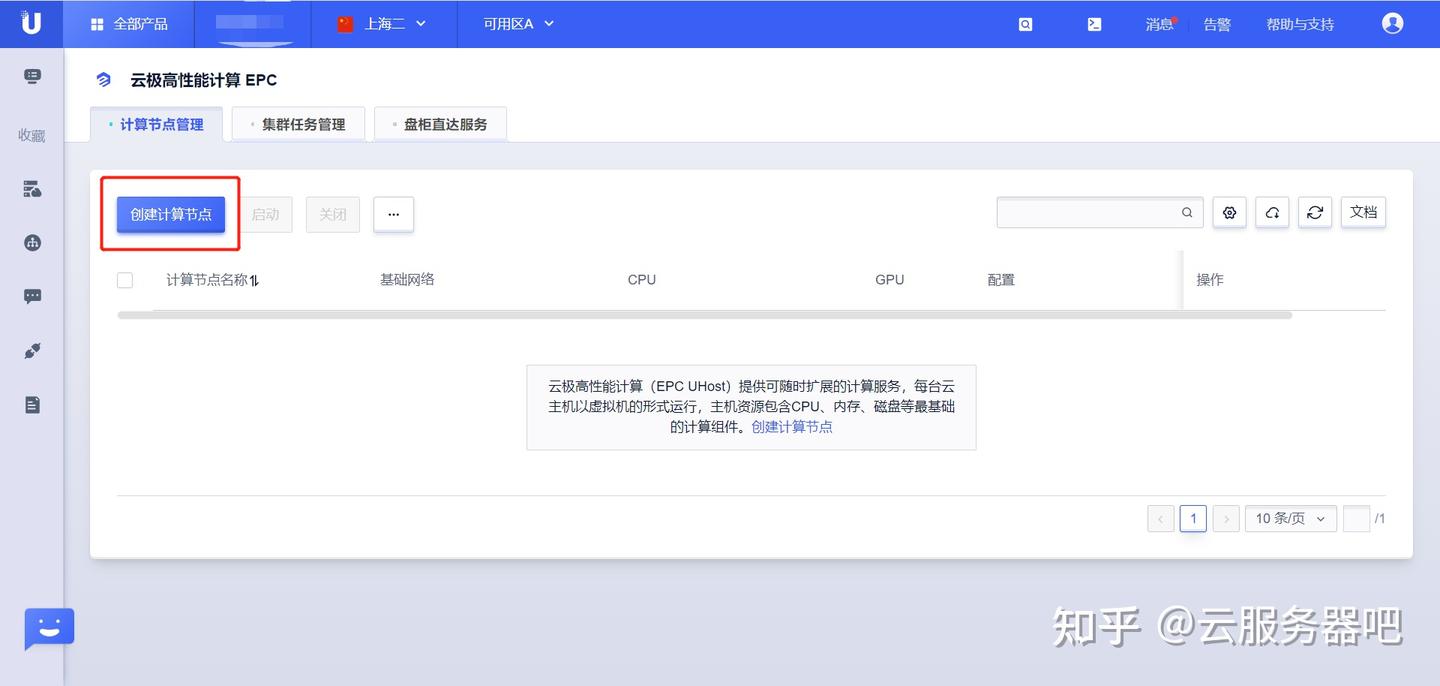Open the 10条/页 page size dropdown
This screenshot has width=1440, height=686.
click(1290, 518)
